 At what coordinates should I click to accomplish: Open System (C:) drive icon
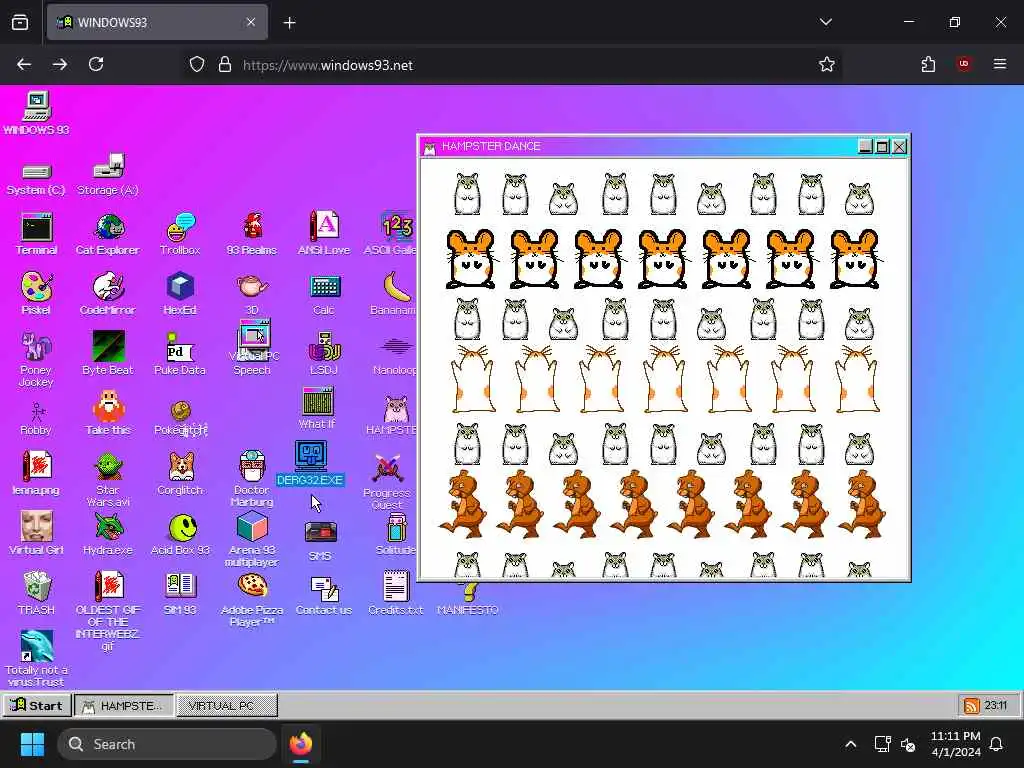click(x=36, y=178)
